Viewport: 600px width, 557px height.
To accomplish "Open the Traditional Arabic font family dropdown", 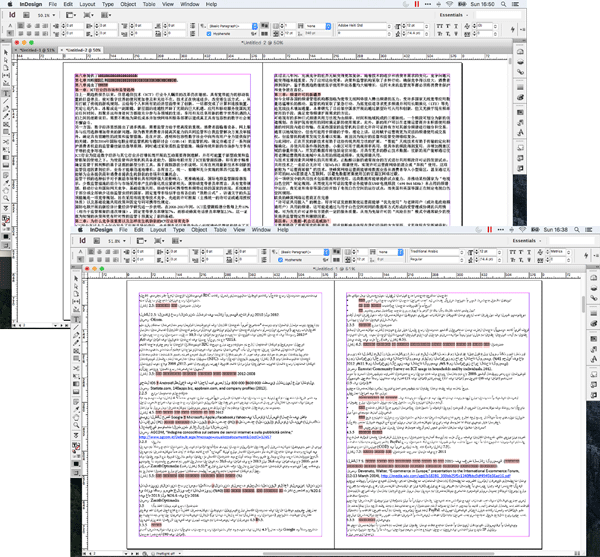I will click(462, 252).
